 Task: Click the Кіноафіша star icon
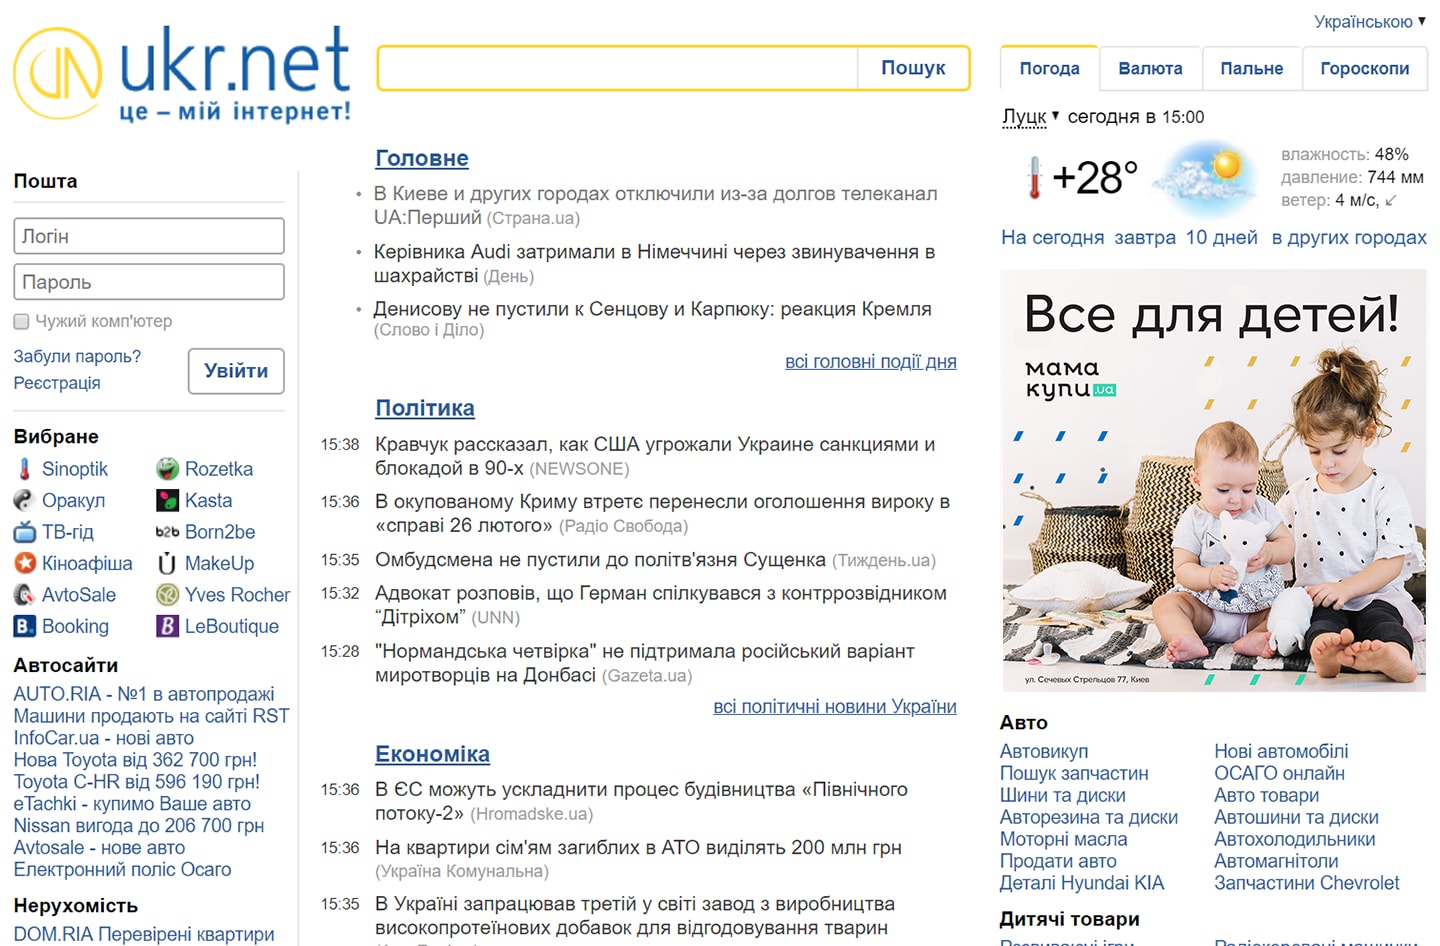(x=25, y=563)
